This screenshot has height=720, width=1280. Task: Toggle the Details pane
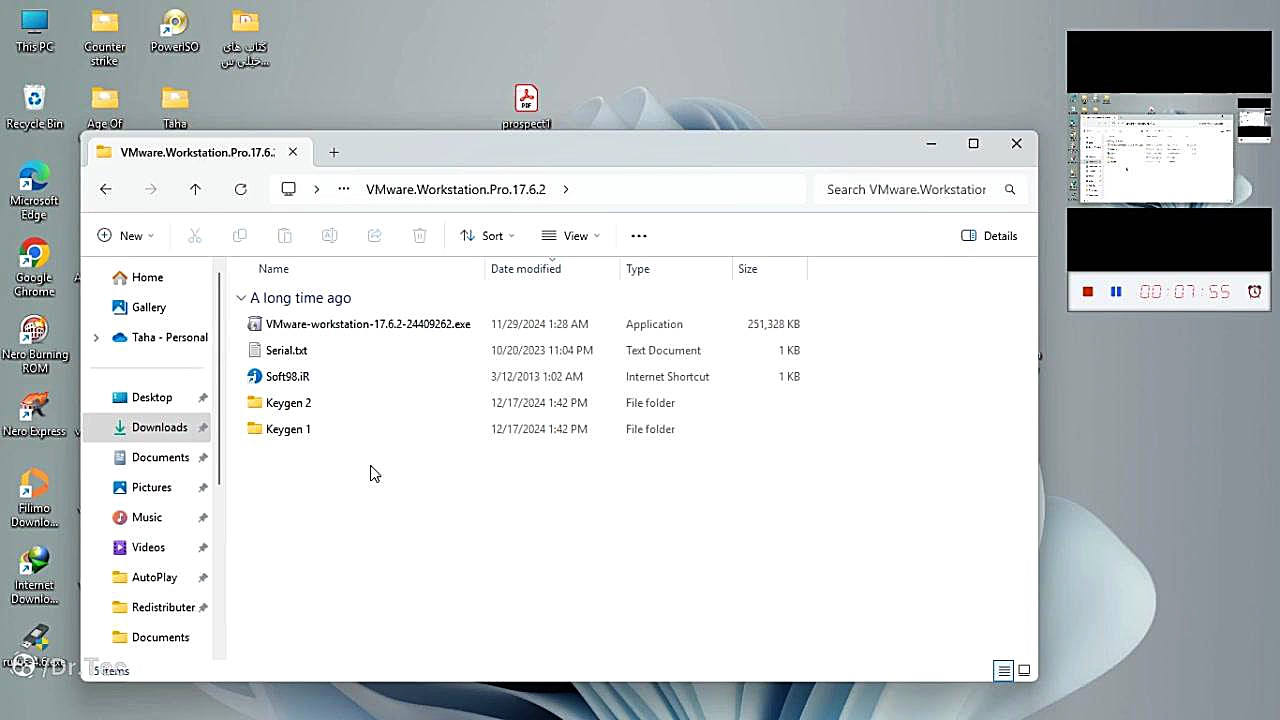coord(990,236)
